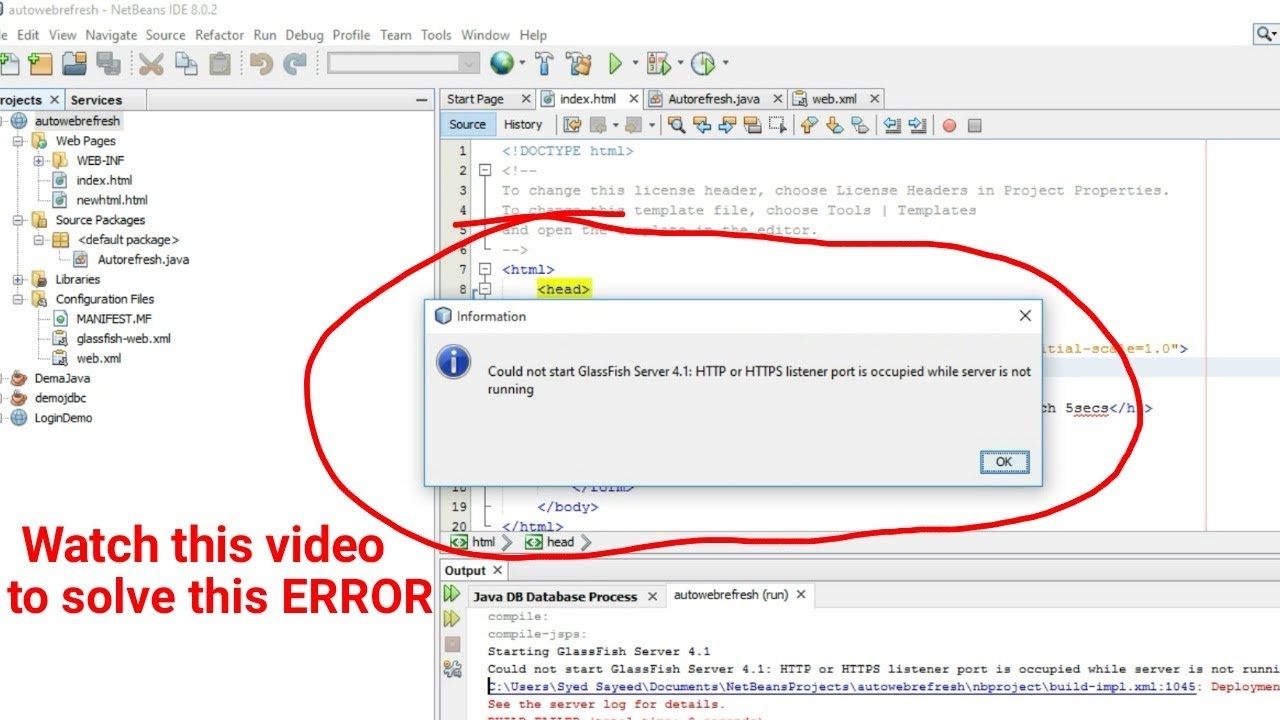This screenshot has width=1280, height=720.
Task: Open the Quick Search magnifier at top right
Action: (1266, 35)
